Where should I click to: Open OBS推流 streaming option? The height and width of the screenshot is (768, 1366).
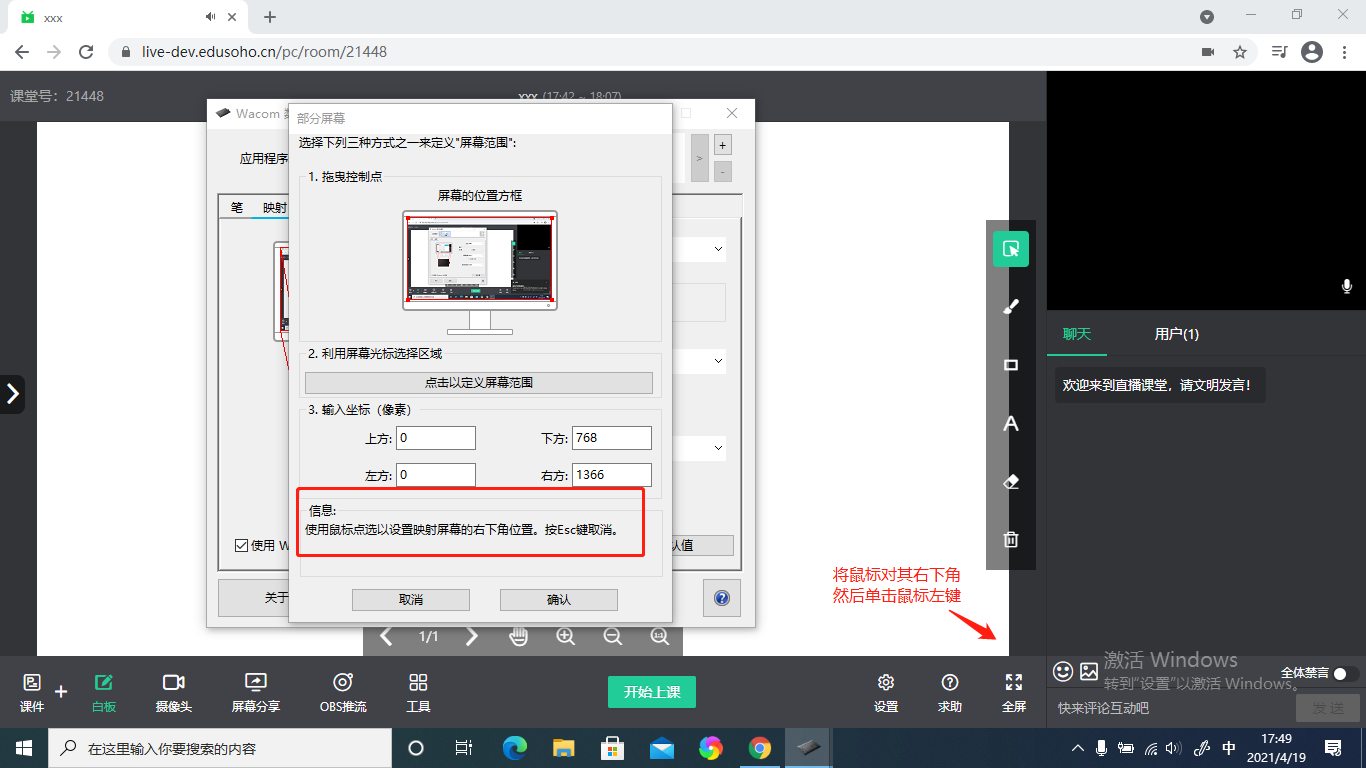(x=343, y=692)
